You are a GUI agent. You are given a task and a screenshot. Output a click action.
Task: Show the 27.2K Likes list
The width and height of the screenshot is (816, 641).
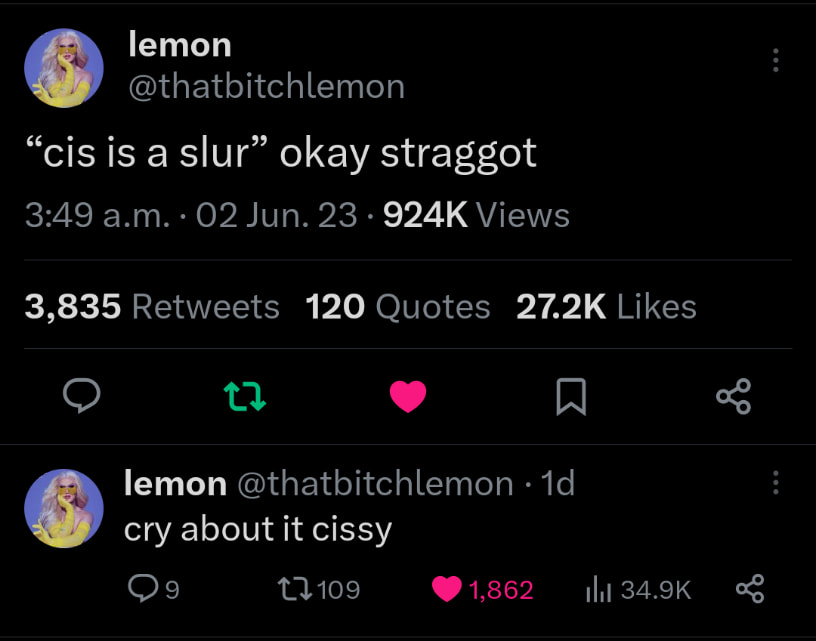point(606,306)
